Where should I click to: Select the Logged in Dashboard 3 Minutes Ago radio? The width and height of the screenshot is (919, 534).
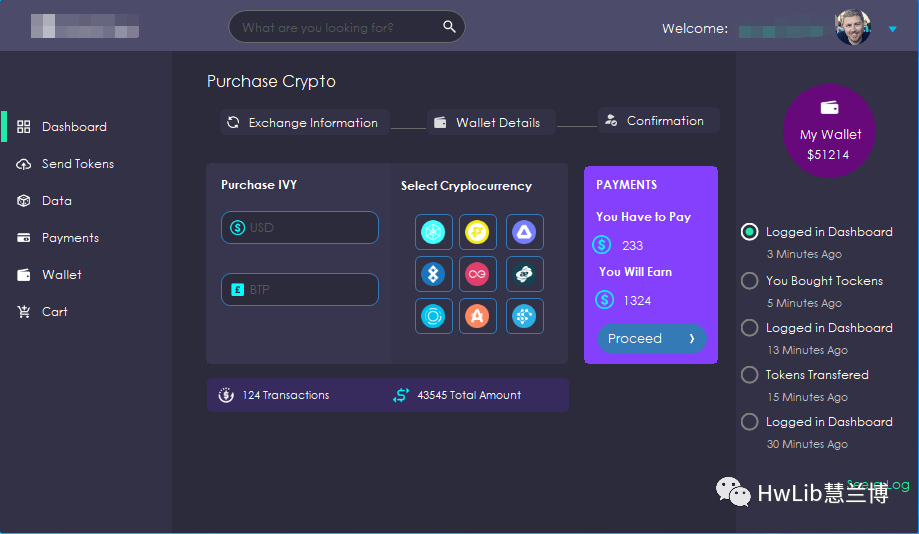pyautogui.click(x=749, y=232)
